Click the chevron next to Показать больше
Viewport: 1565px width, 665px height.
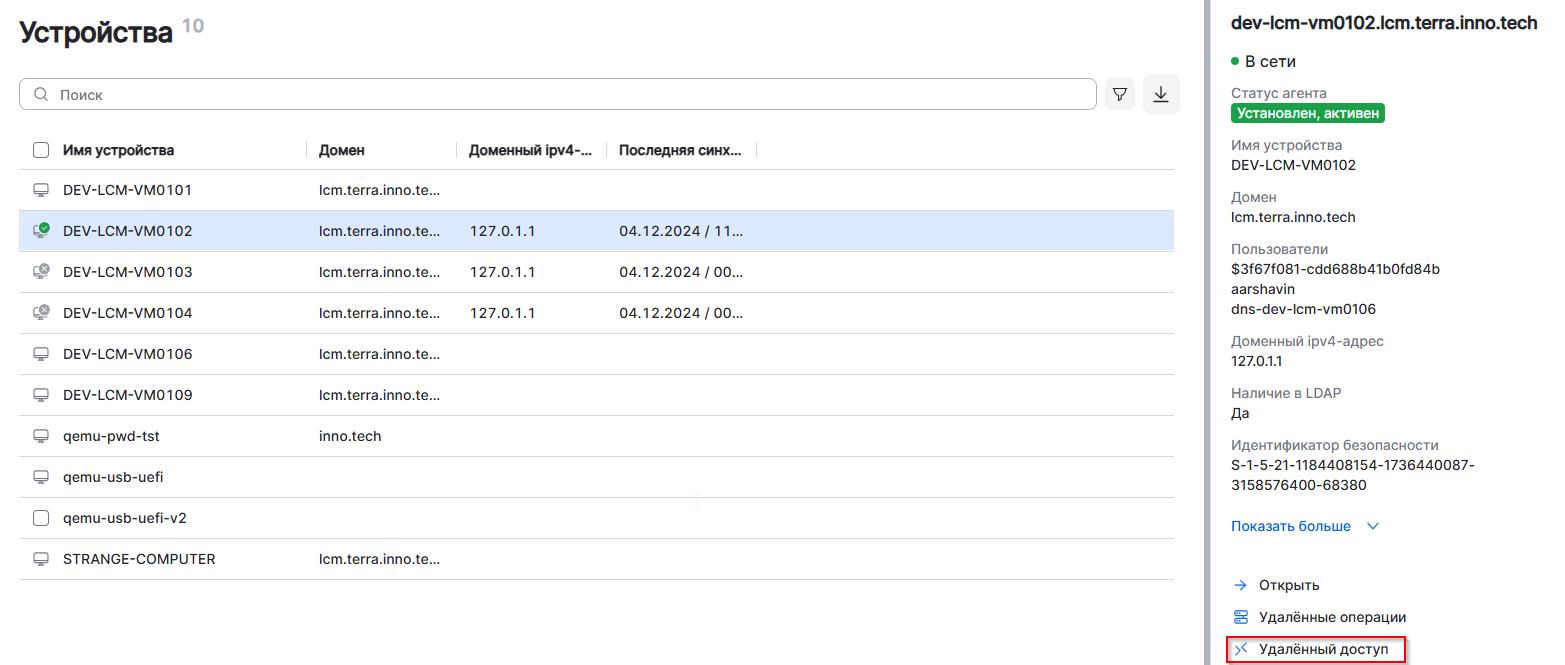(1373, 526)
